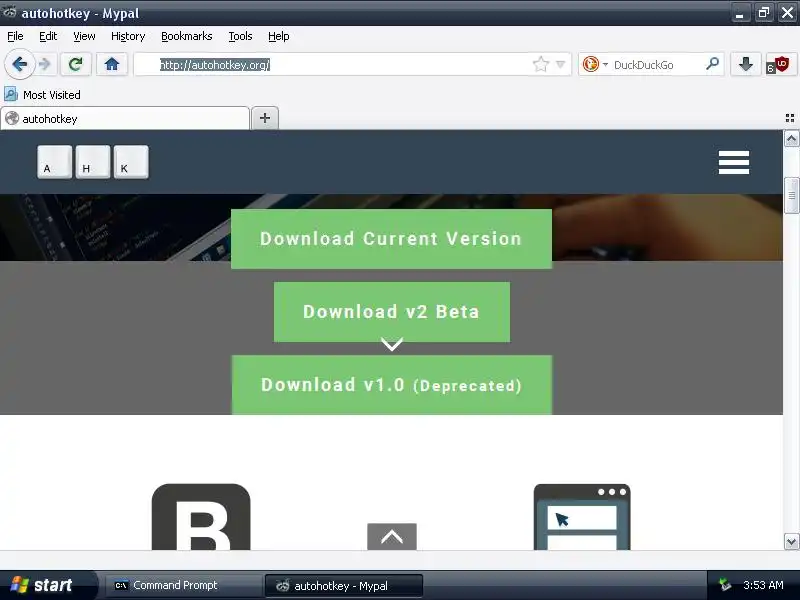Open the File menu

click(15, 36)
